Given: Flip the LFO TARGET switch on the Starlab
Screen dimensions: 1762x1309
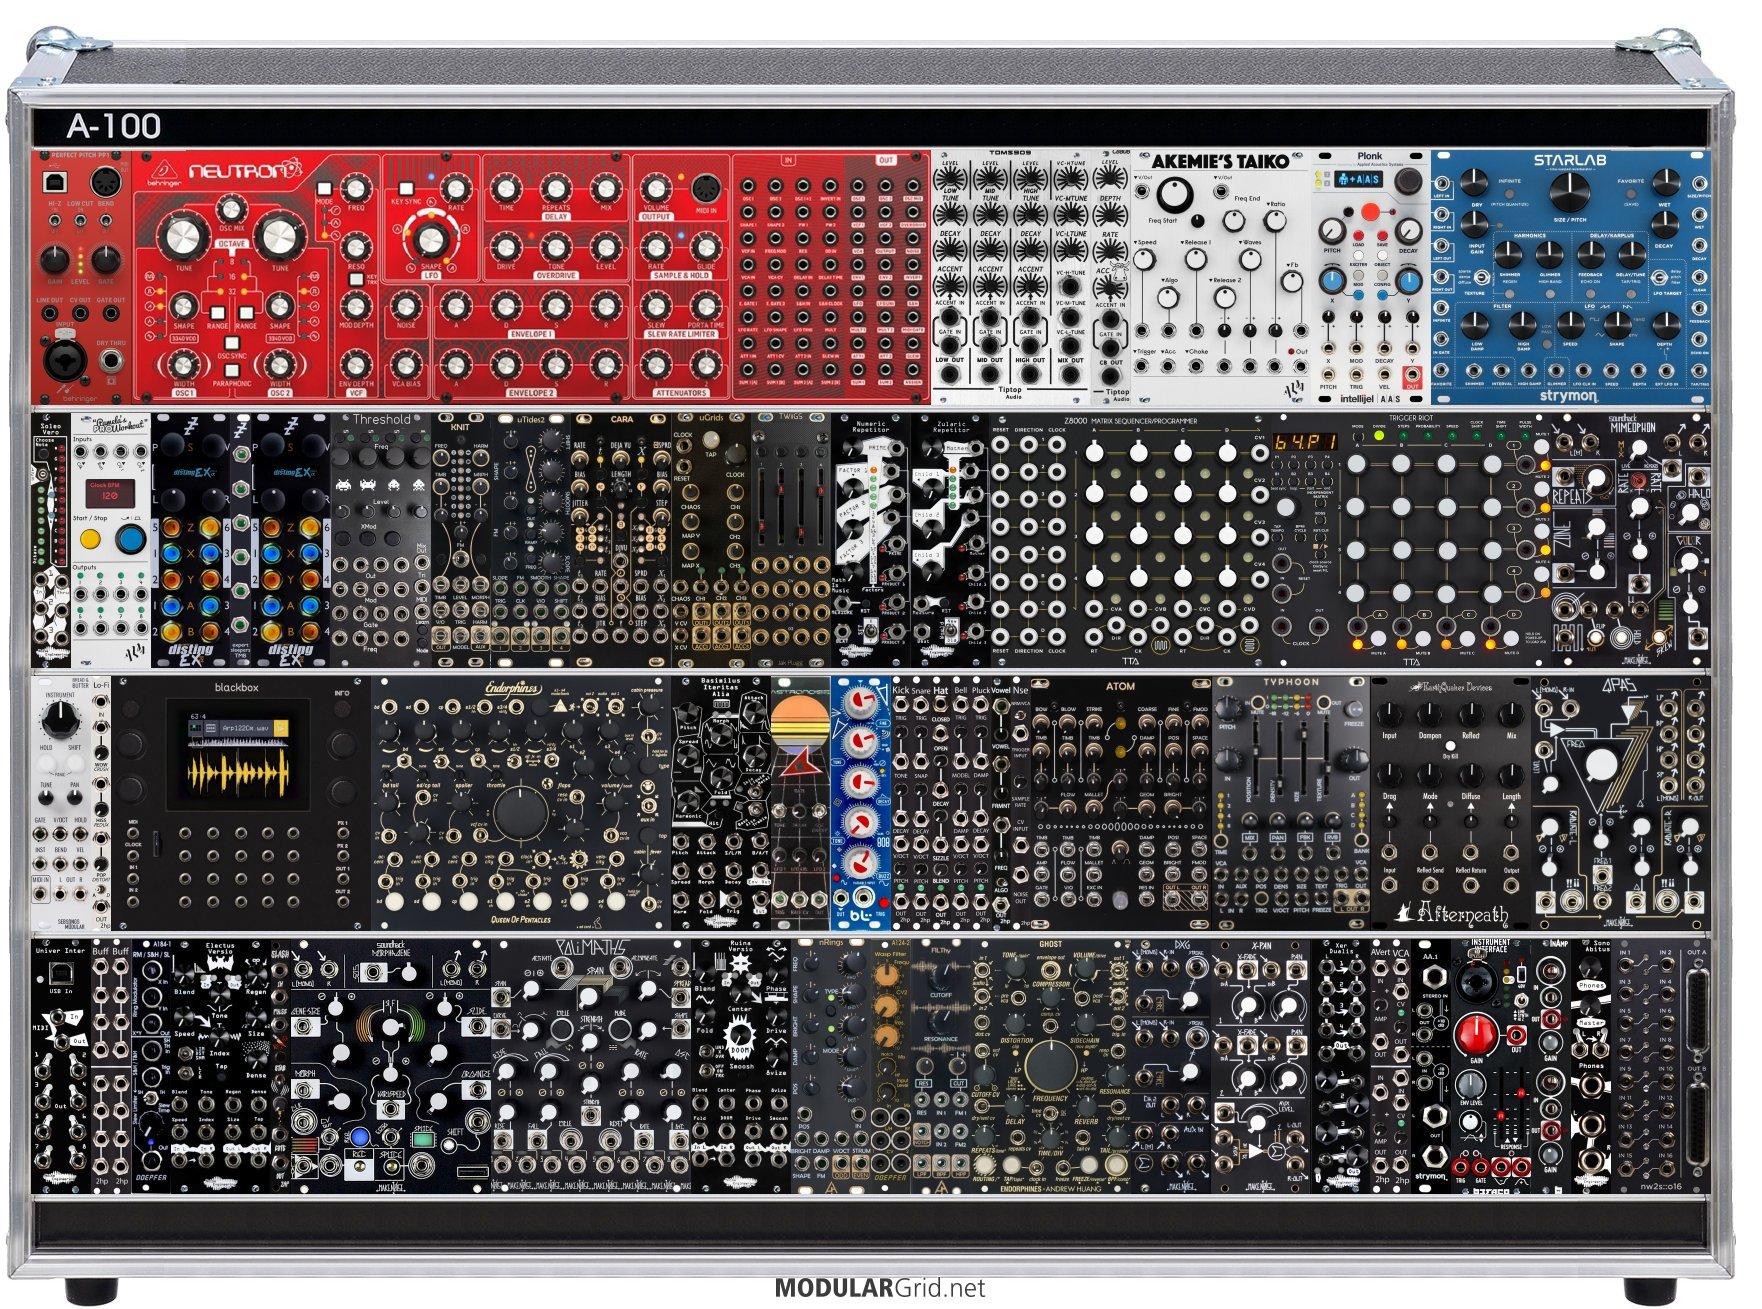Looking at the screenshot, I should (1659, 277).
